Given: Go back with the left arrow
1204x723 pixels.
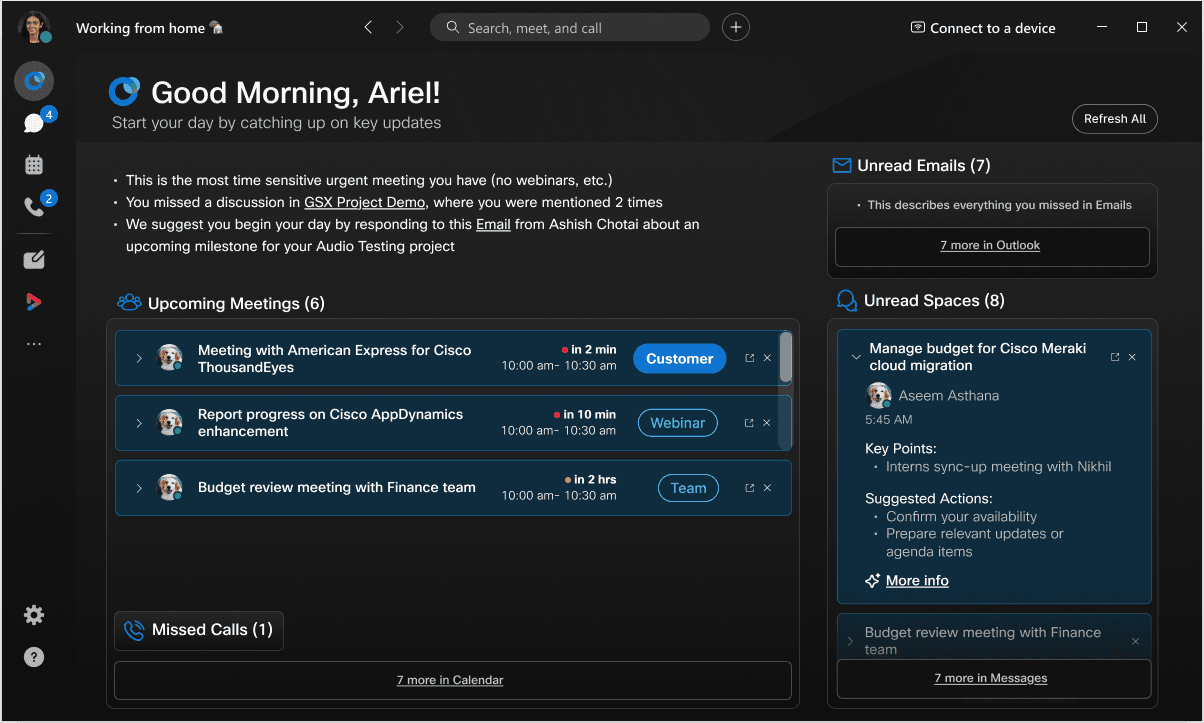Looking at the screenshot, I should (368, 28).
